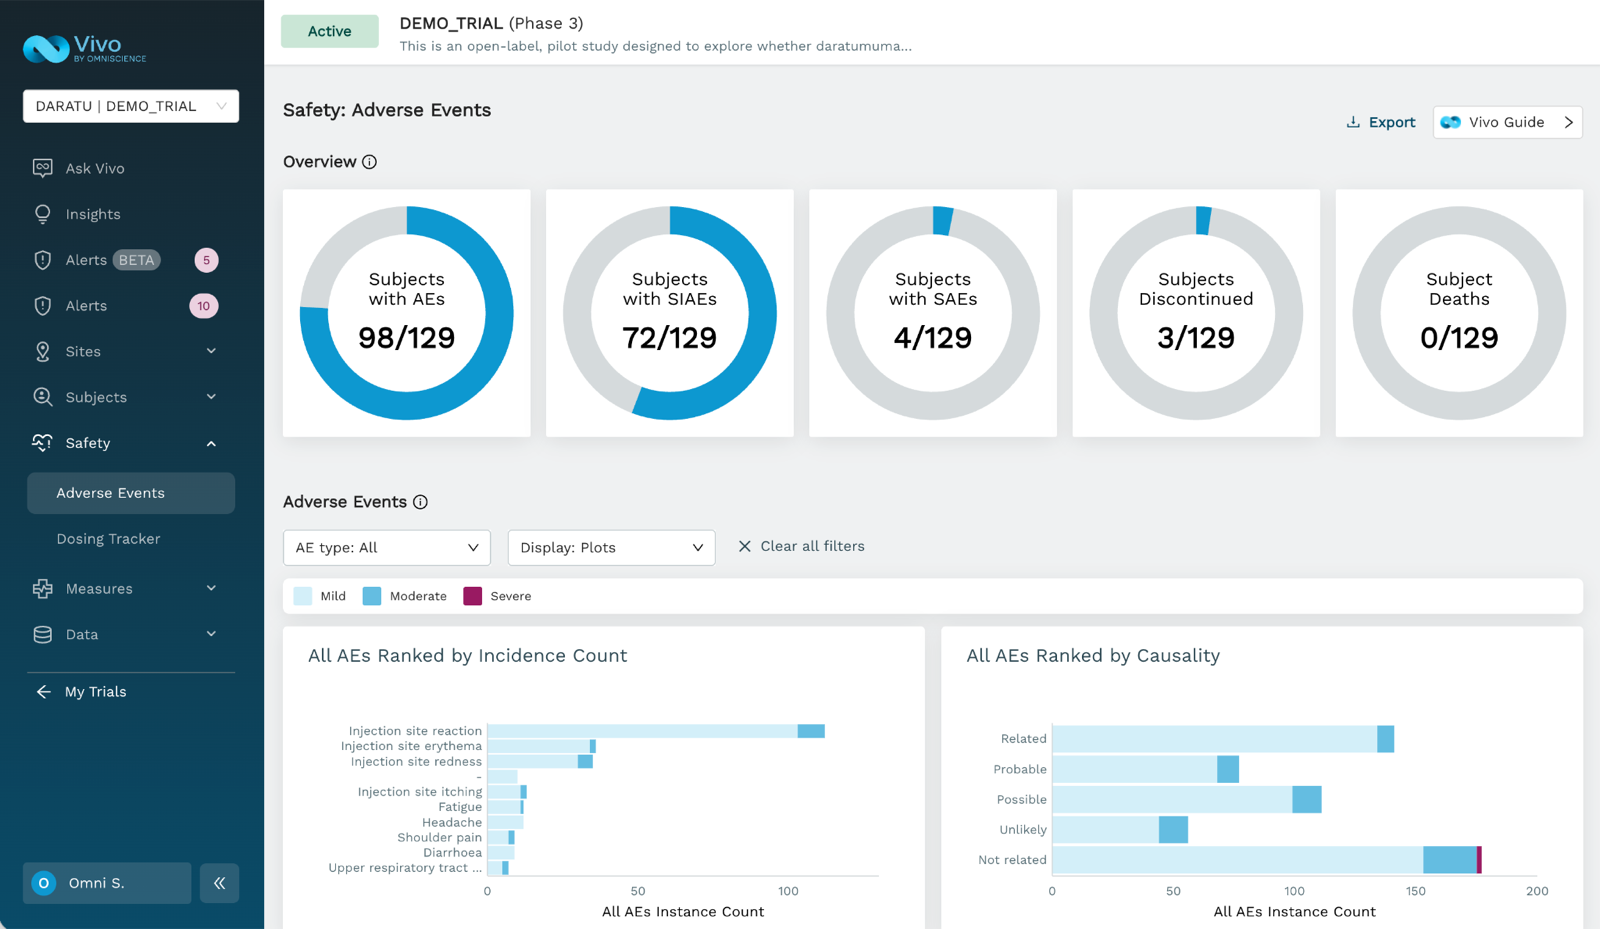Toggle the Moderate severity legend swatch
The image size is (1600, 929).
(372, 596)
